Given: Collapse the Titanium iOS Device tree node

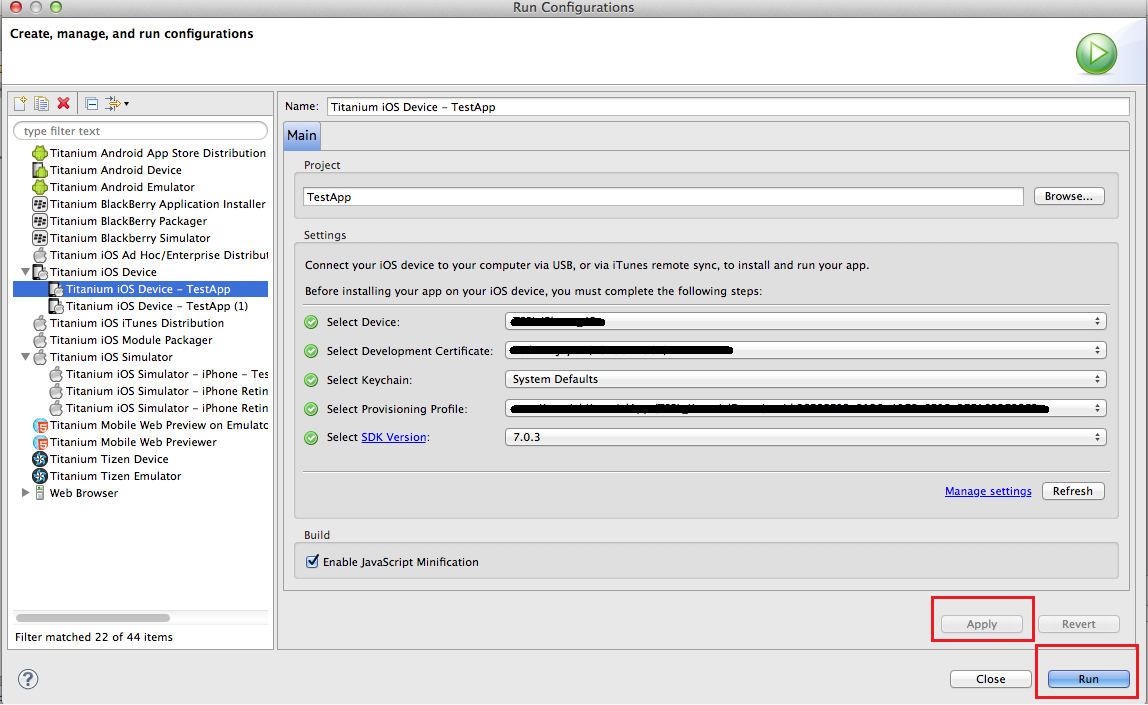Looking at the screenshot, I should 25,272.
